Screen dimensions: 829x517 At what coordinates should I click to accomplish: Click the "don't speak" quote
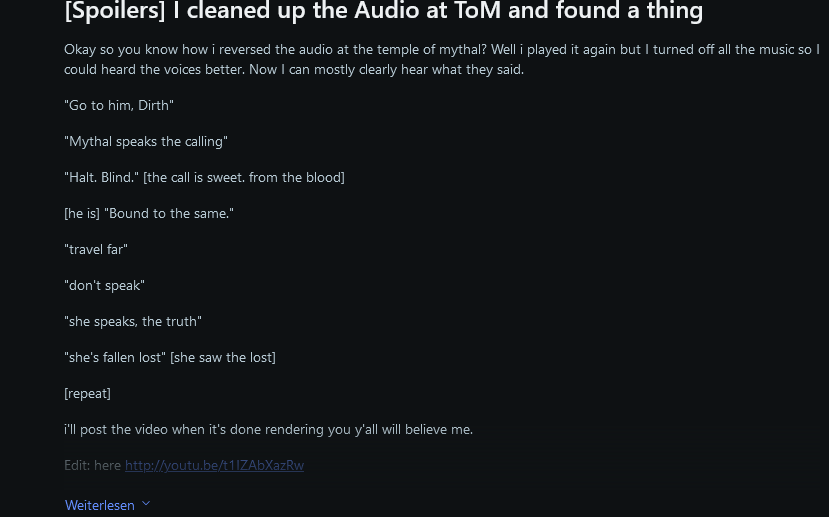tap(104, 285)
